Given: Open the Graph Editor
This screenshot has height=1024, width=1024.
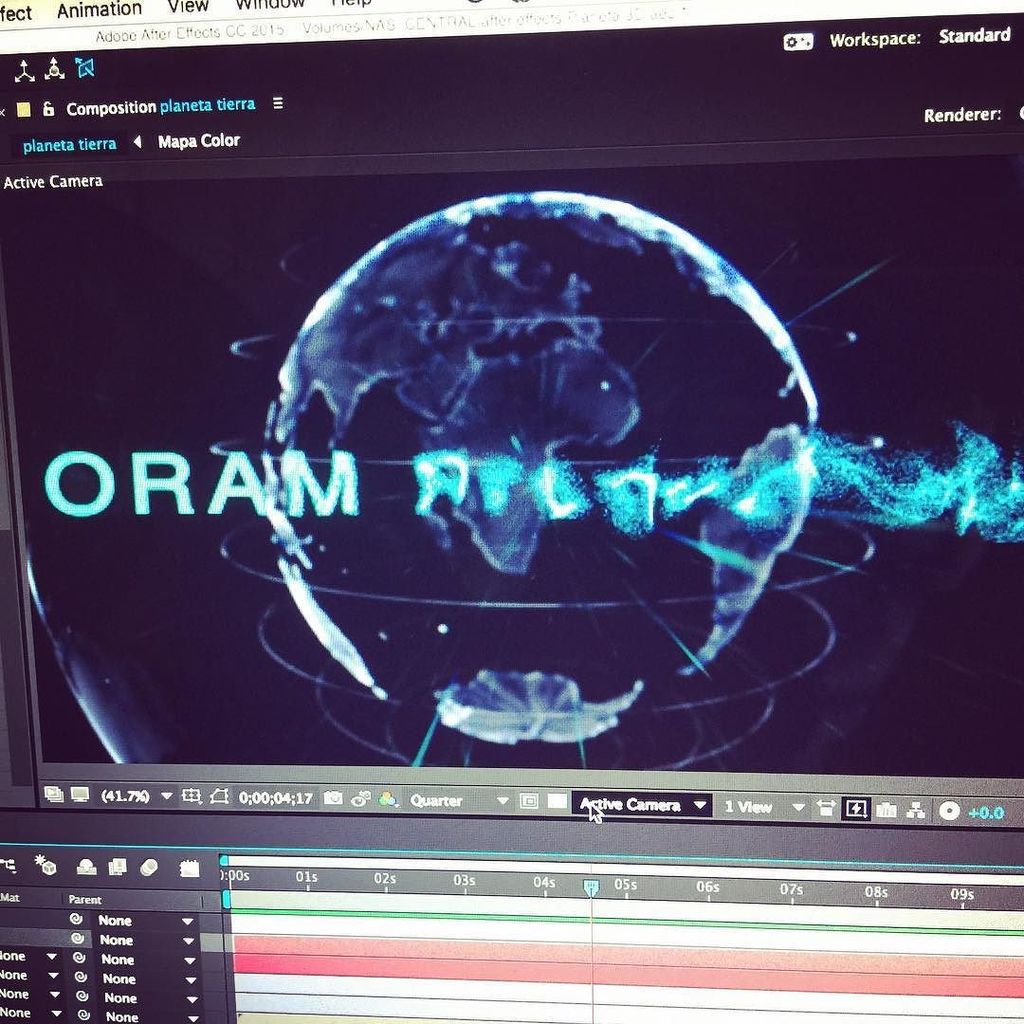Looking at the screenshot, I should (x=187, y=867).
